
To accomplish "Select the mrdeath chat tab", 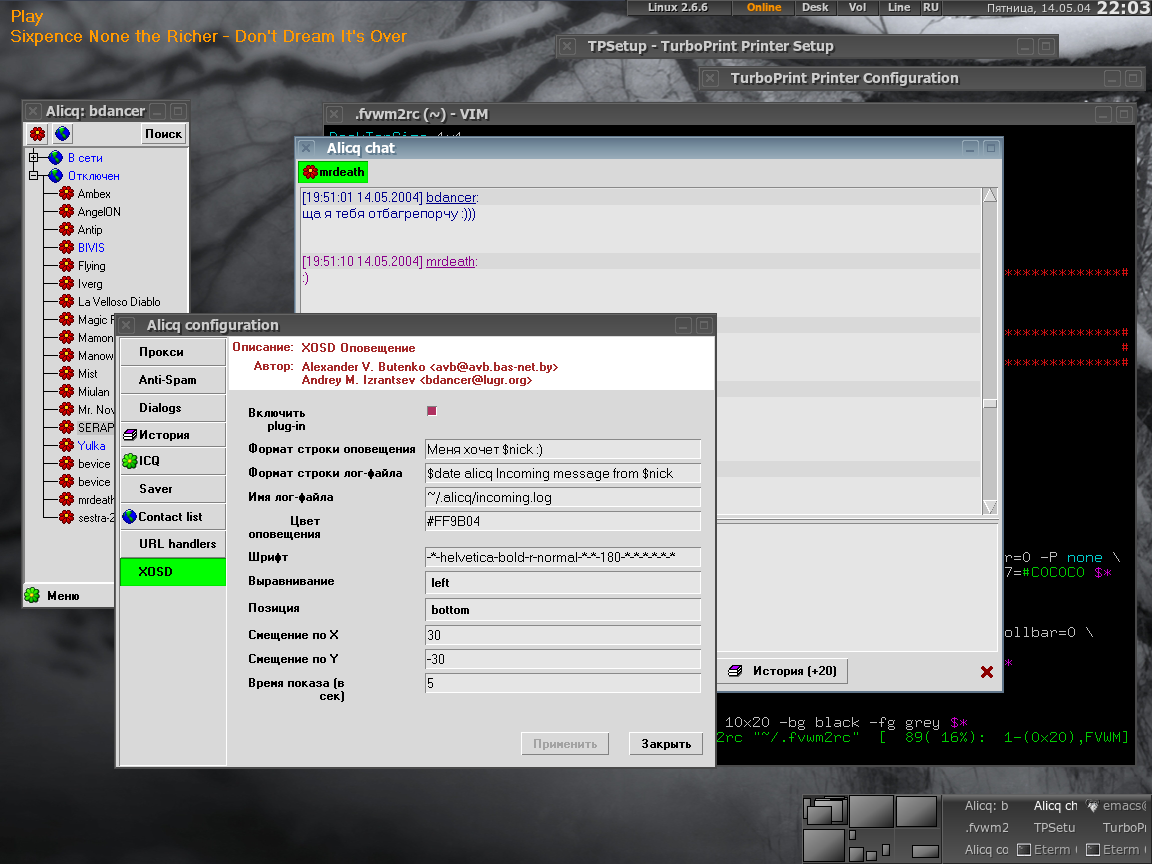I will pyautogui.click(x=334, y=172).
